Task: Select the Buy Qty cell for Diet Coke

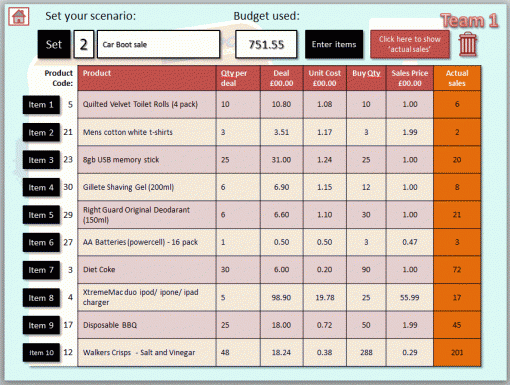Action: [366, 270]
